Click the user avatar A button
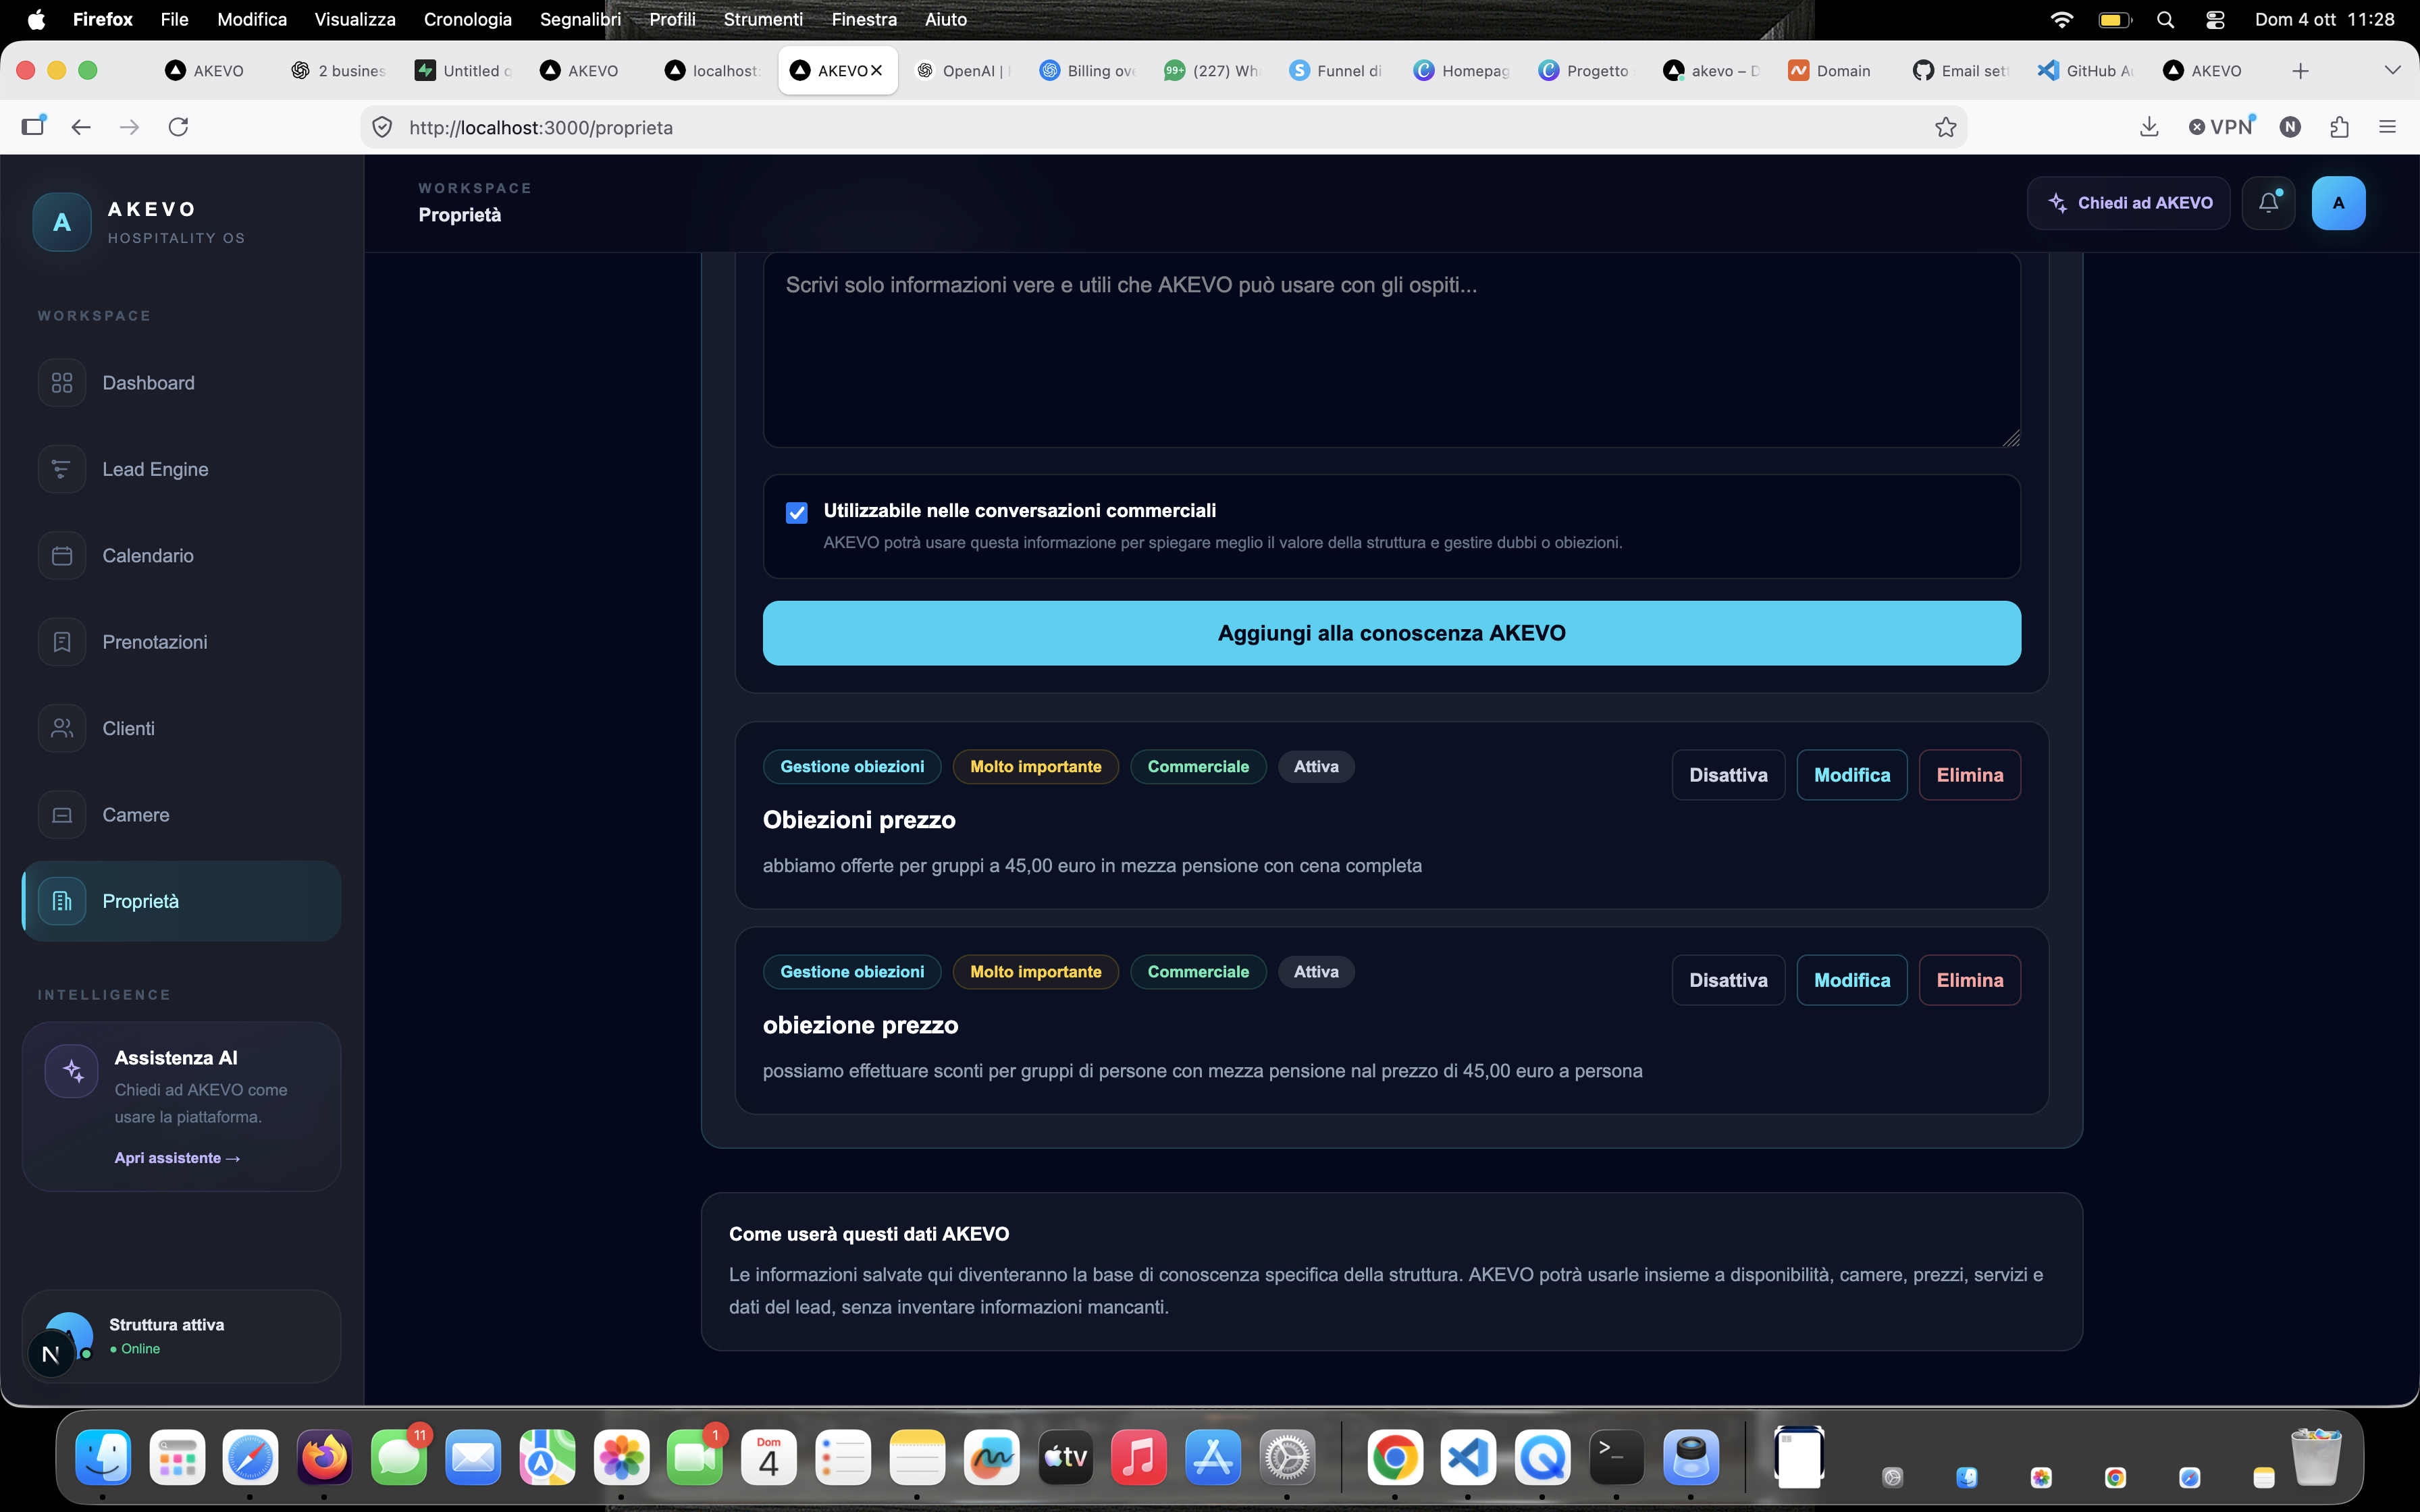The height and width of the screenshot is (1512, 2420). 2338,203
